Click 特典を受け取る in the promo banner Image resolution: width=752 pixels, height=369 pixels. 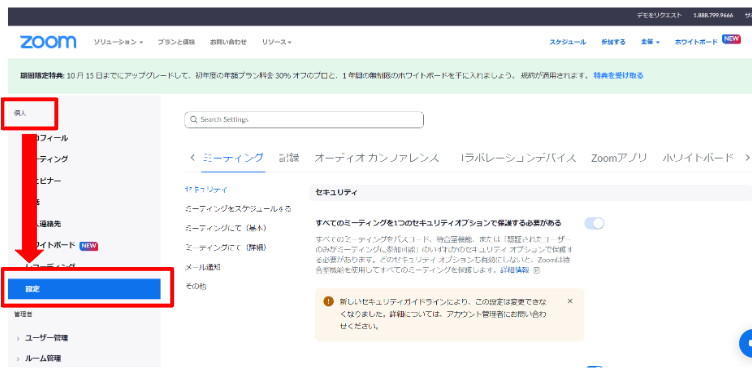[618, 75]
